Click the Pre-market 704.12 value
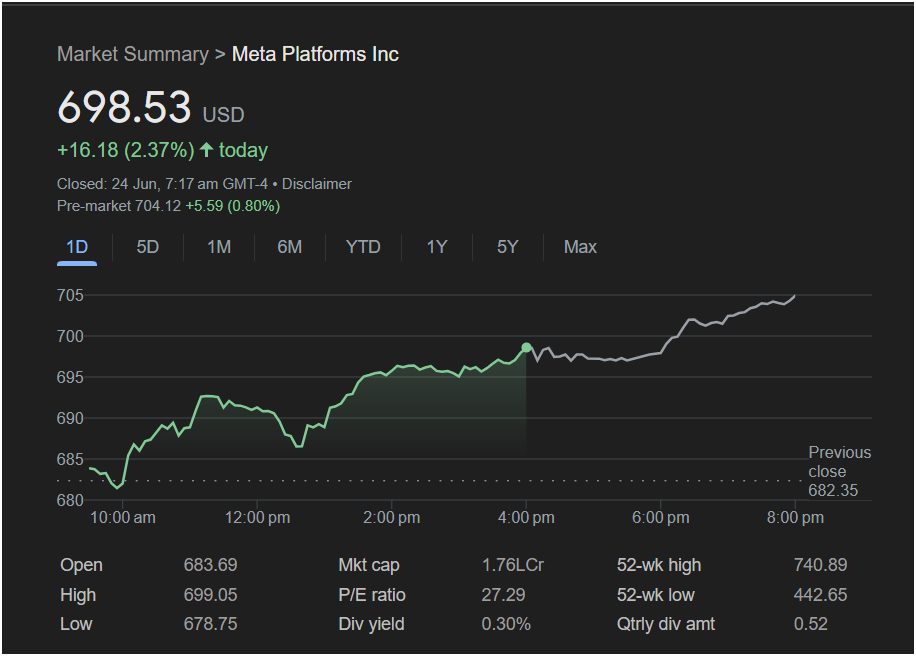Viewport: 916px width, 656px height. click(119, 206)
